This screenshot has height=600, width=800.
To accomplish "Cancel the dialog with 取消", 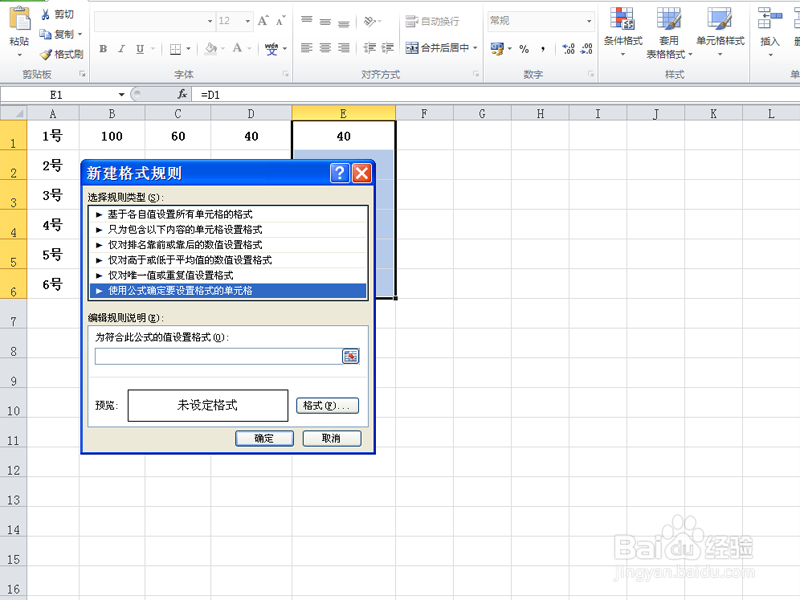I will click(x=332, y=438).
